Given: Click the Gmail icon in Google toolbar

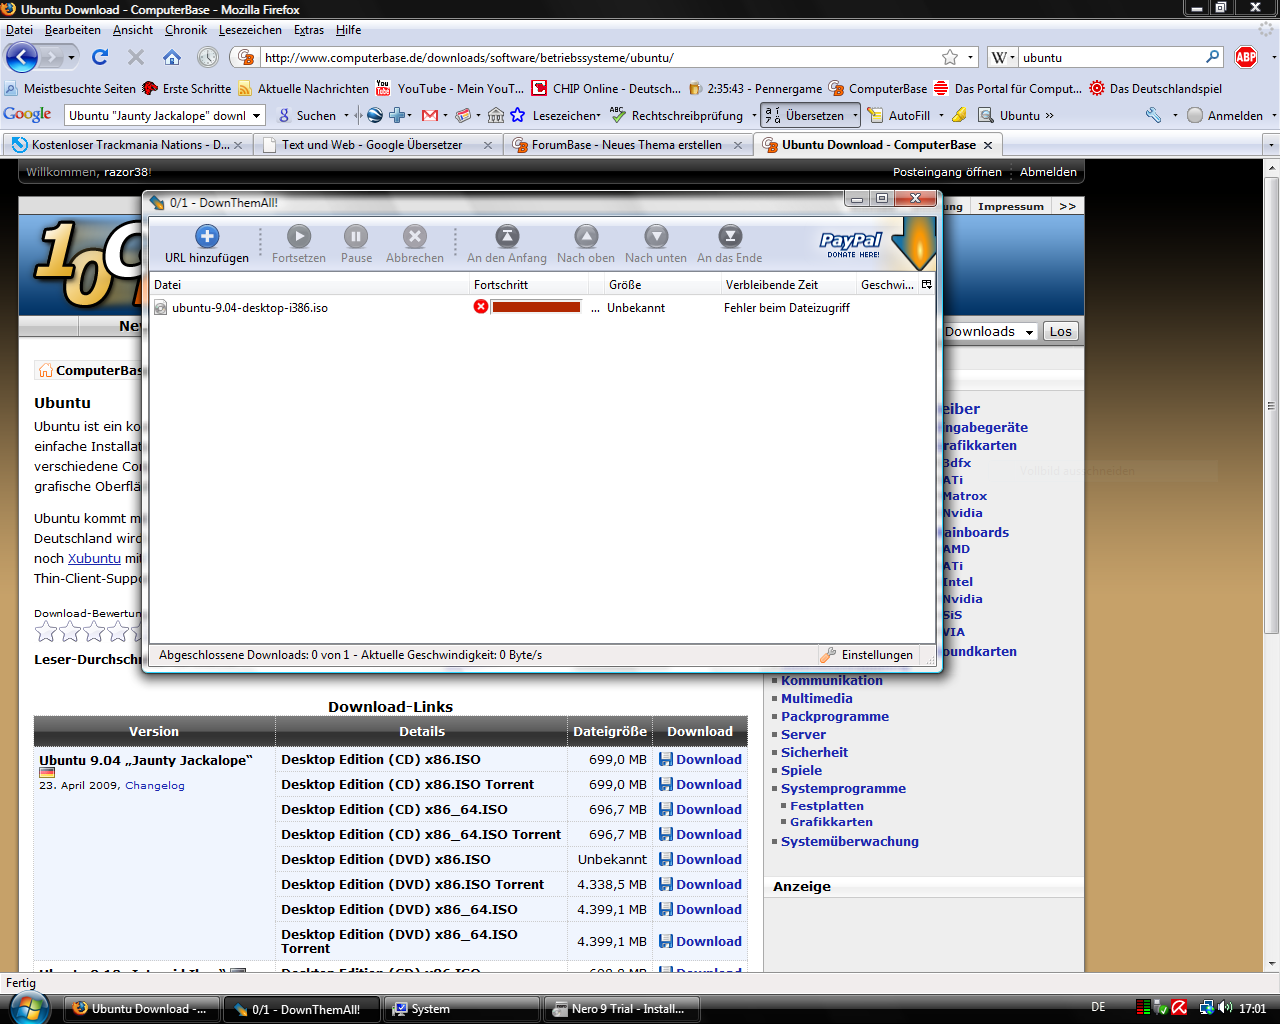Looking at the screenshot, I should (430, 116).
